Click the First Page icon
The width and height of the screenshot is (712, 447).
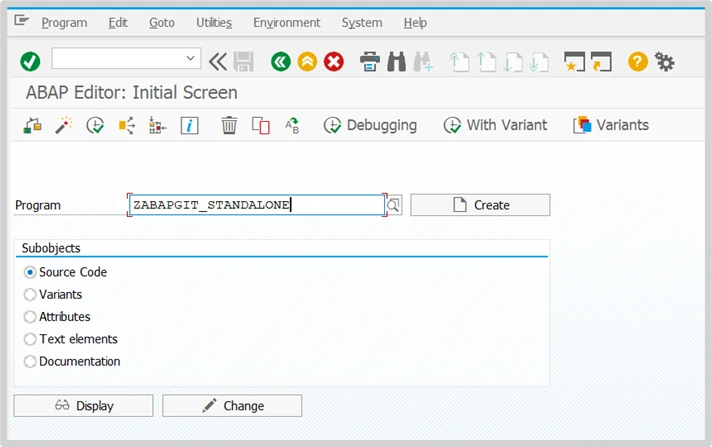click(459, 62)
